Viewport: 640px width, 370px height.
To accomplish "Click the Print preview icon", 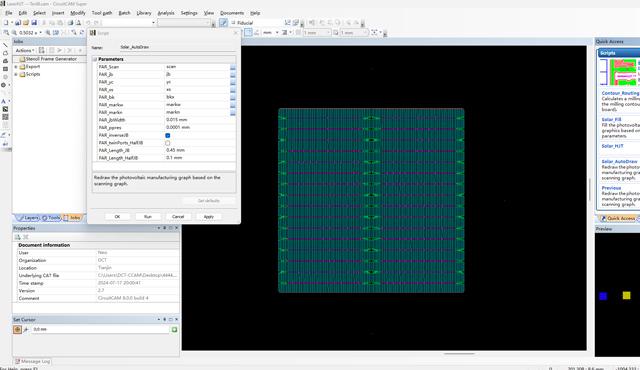I will point(78,23).
